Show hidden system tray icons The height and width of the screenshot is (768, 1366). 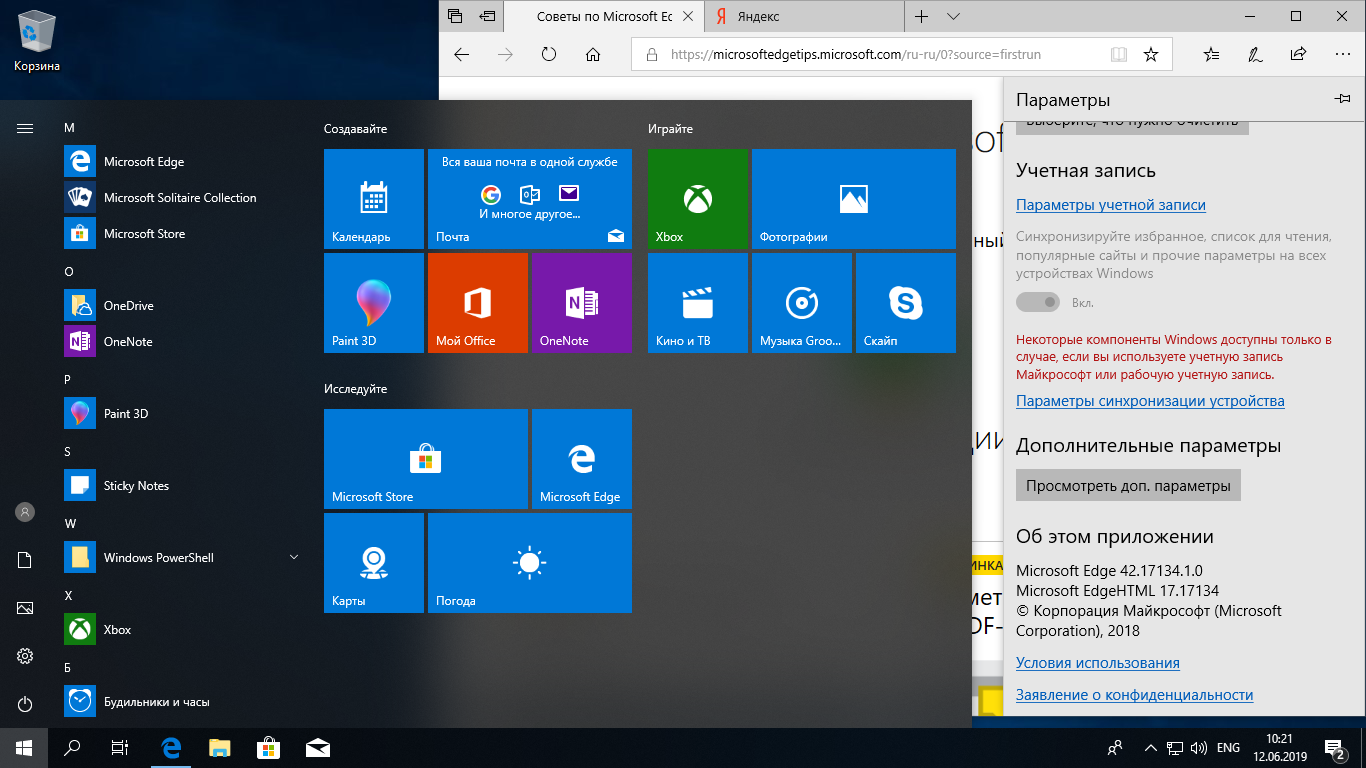tap(1149, 748)
